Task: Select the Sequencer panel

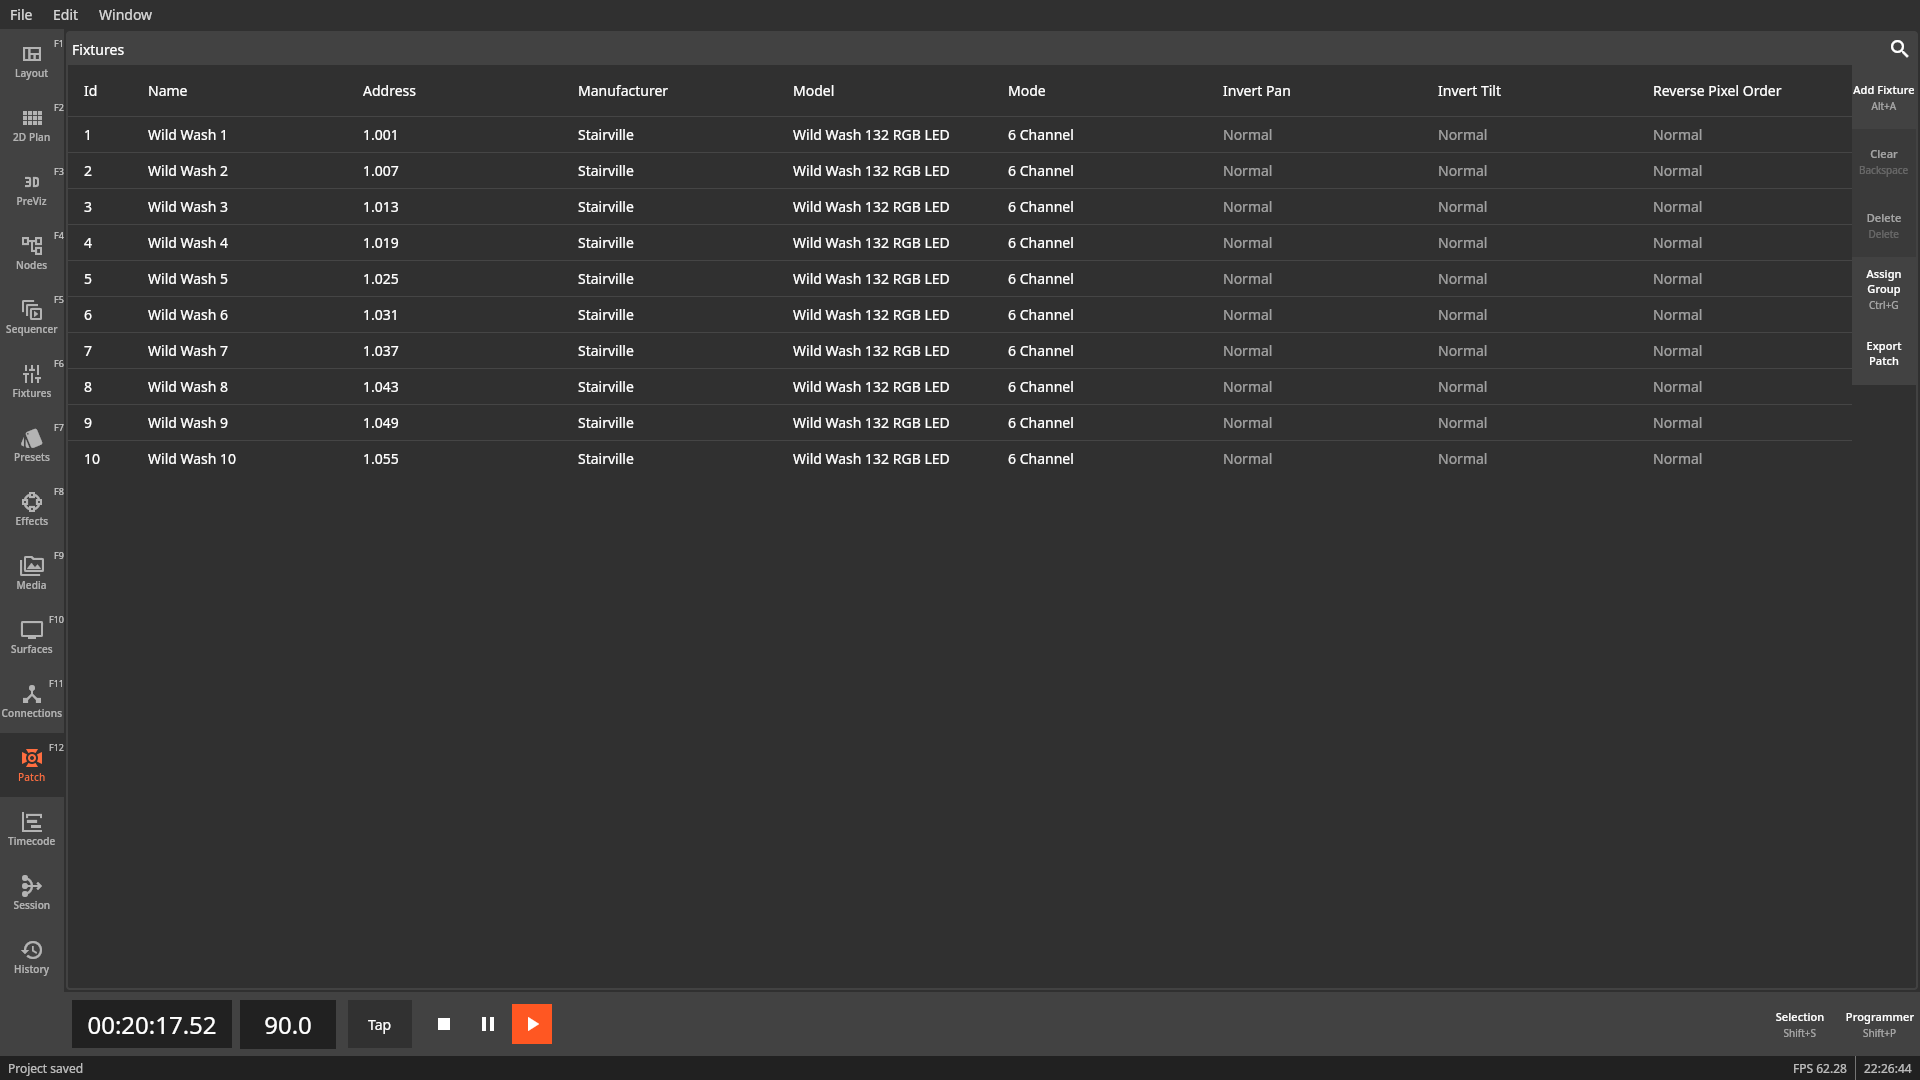Action: [30, 315]
